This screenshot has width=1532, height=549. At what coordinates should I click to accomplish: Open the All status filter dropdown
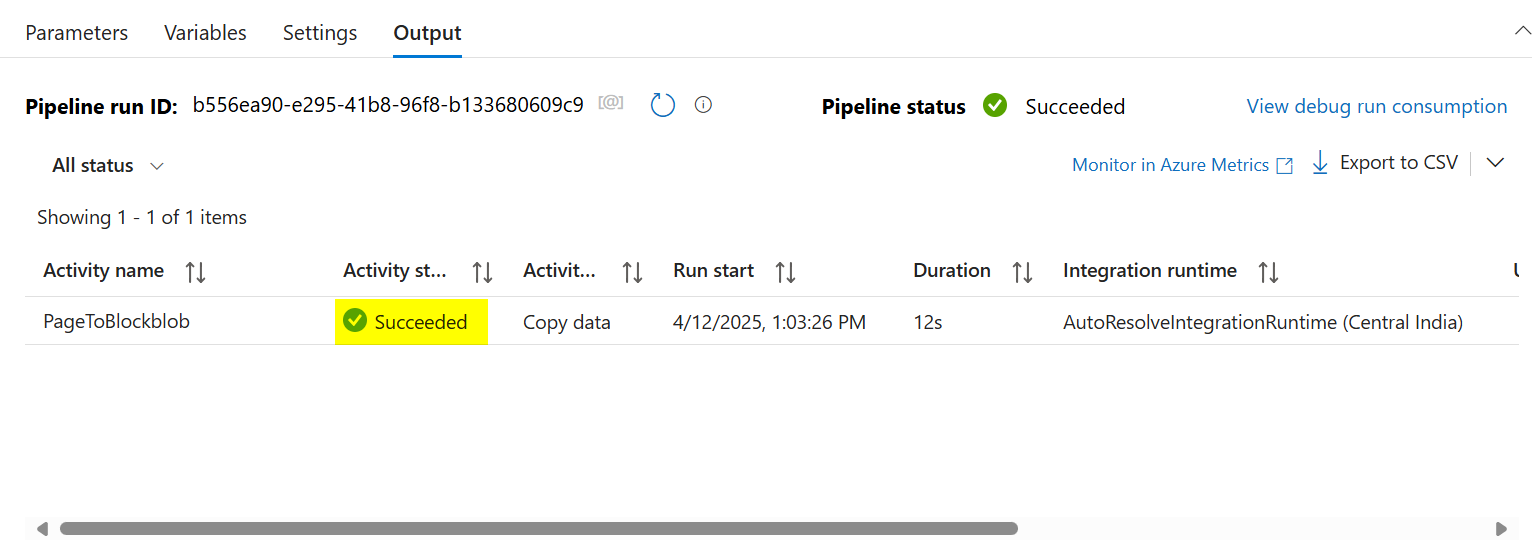108,166
